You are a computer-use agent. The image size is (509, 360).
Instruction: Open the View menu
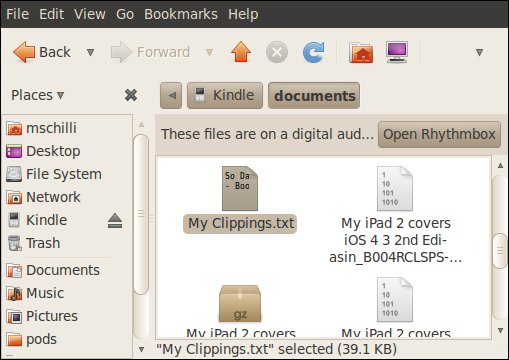(90, 14)
